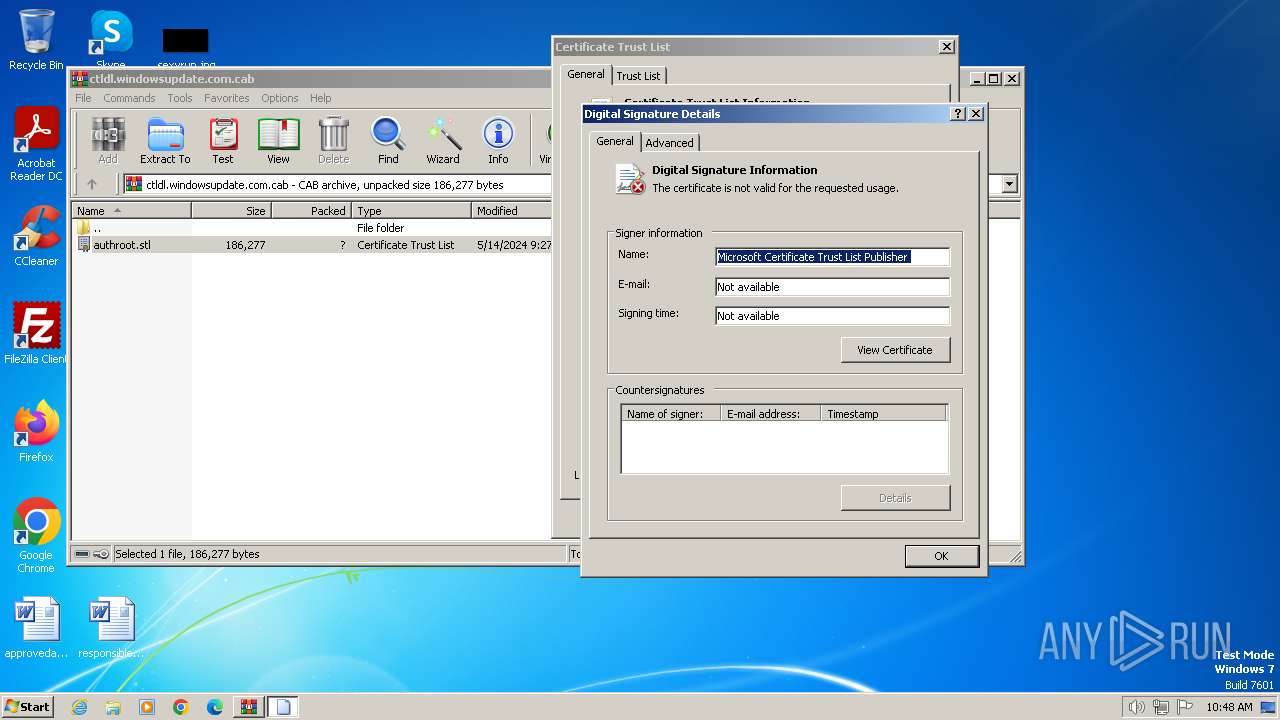
Task: Open the media player taskbar icon
Action: coord(147,707)
